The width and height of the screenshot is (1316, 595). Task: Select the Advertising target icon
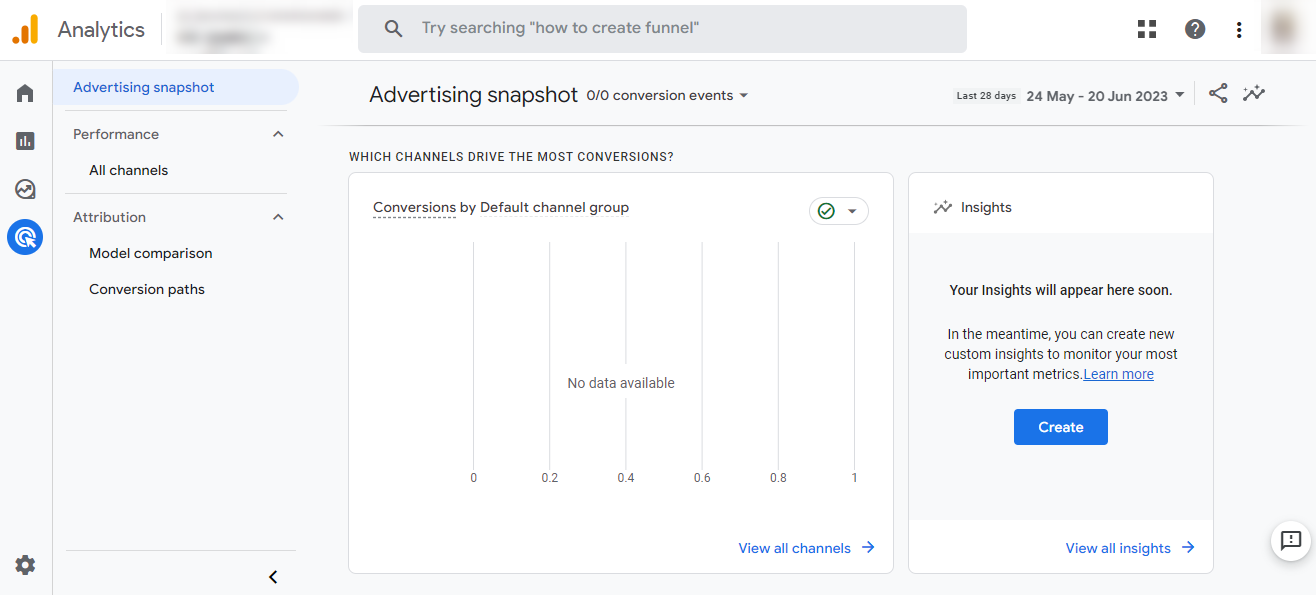25,237
